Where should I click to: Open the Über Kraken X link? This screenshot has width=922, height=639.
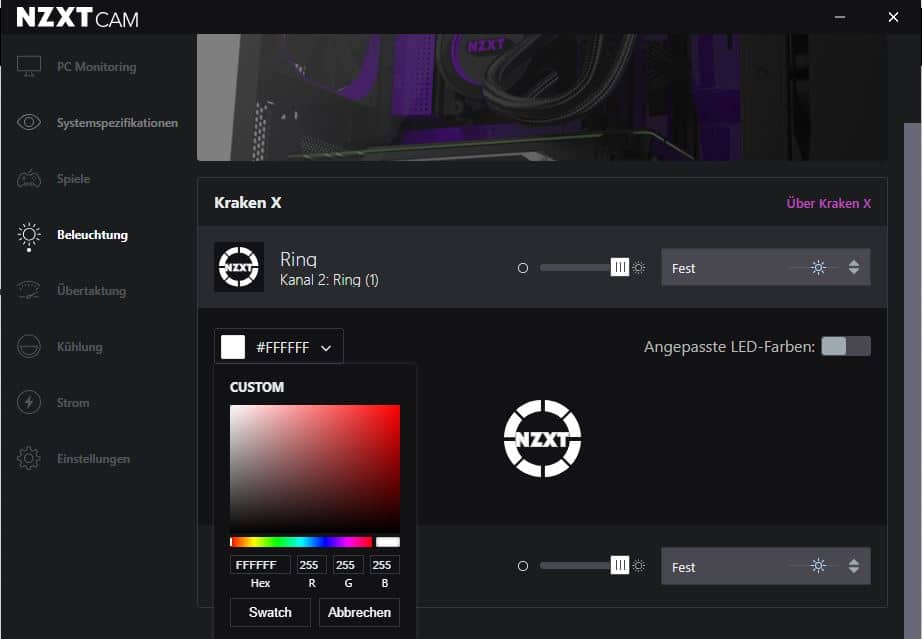[x=828, y=203]
